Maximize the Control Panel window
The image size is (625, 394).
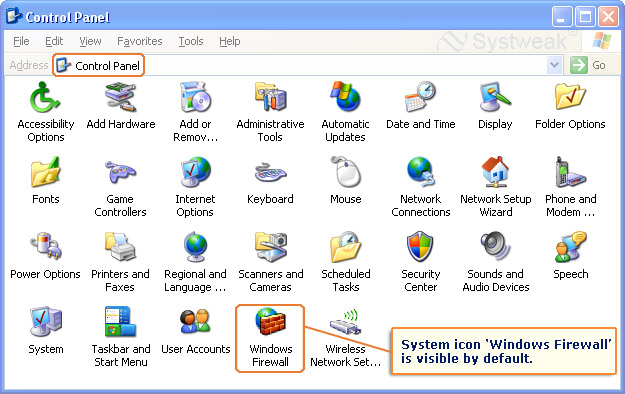click(x=585, y=17)
